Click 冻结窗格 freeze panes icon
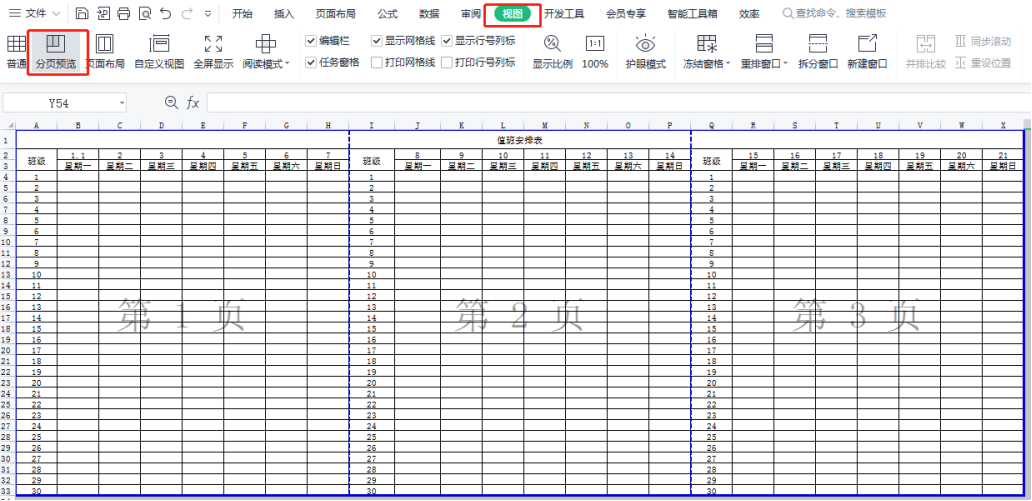 tap(708, 44)
